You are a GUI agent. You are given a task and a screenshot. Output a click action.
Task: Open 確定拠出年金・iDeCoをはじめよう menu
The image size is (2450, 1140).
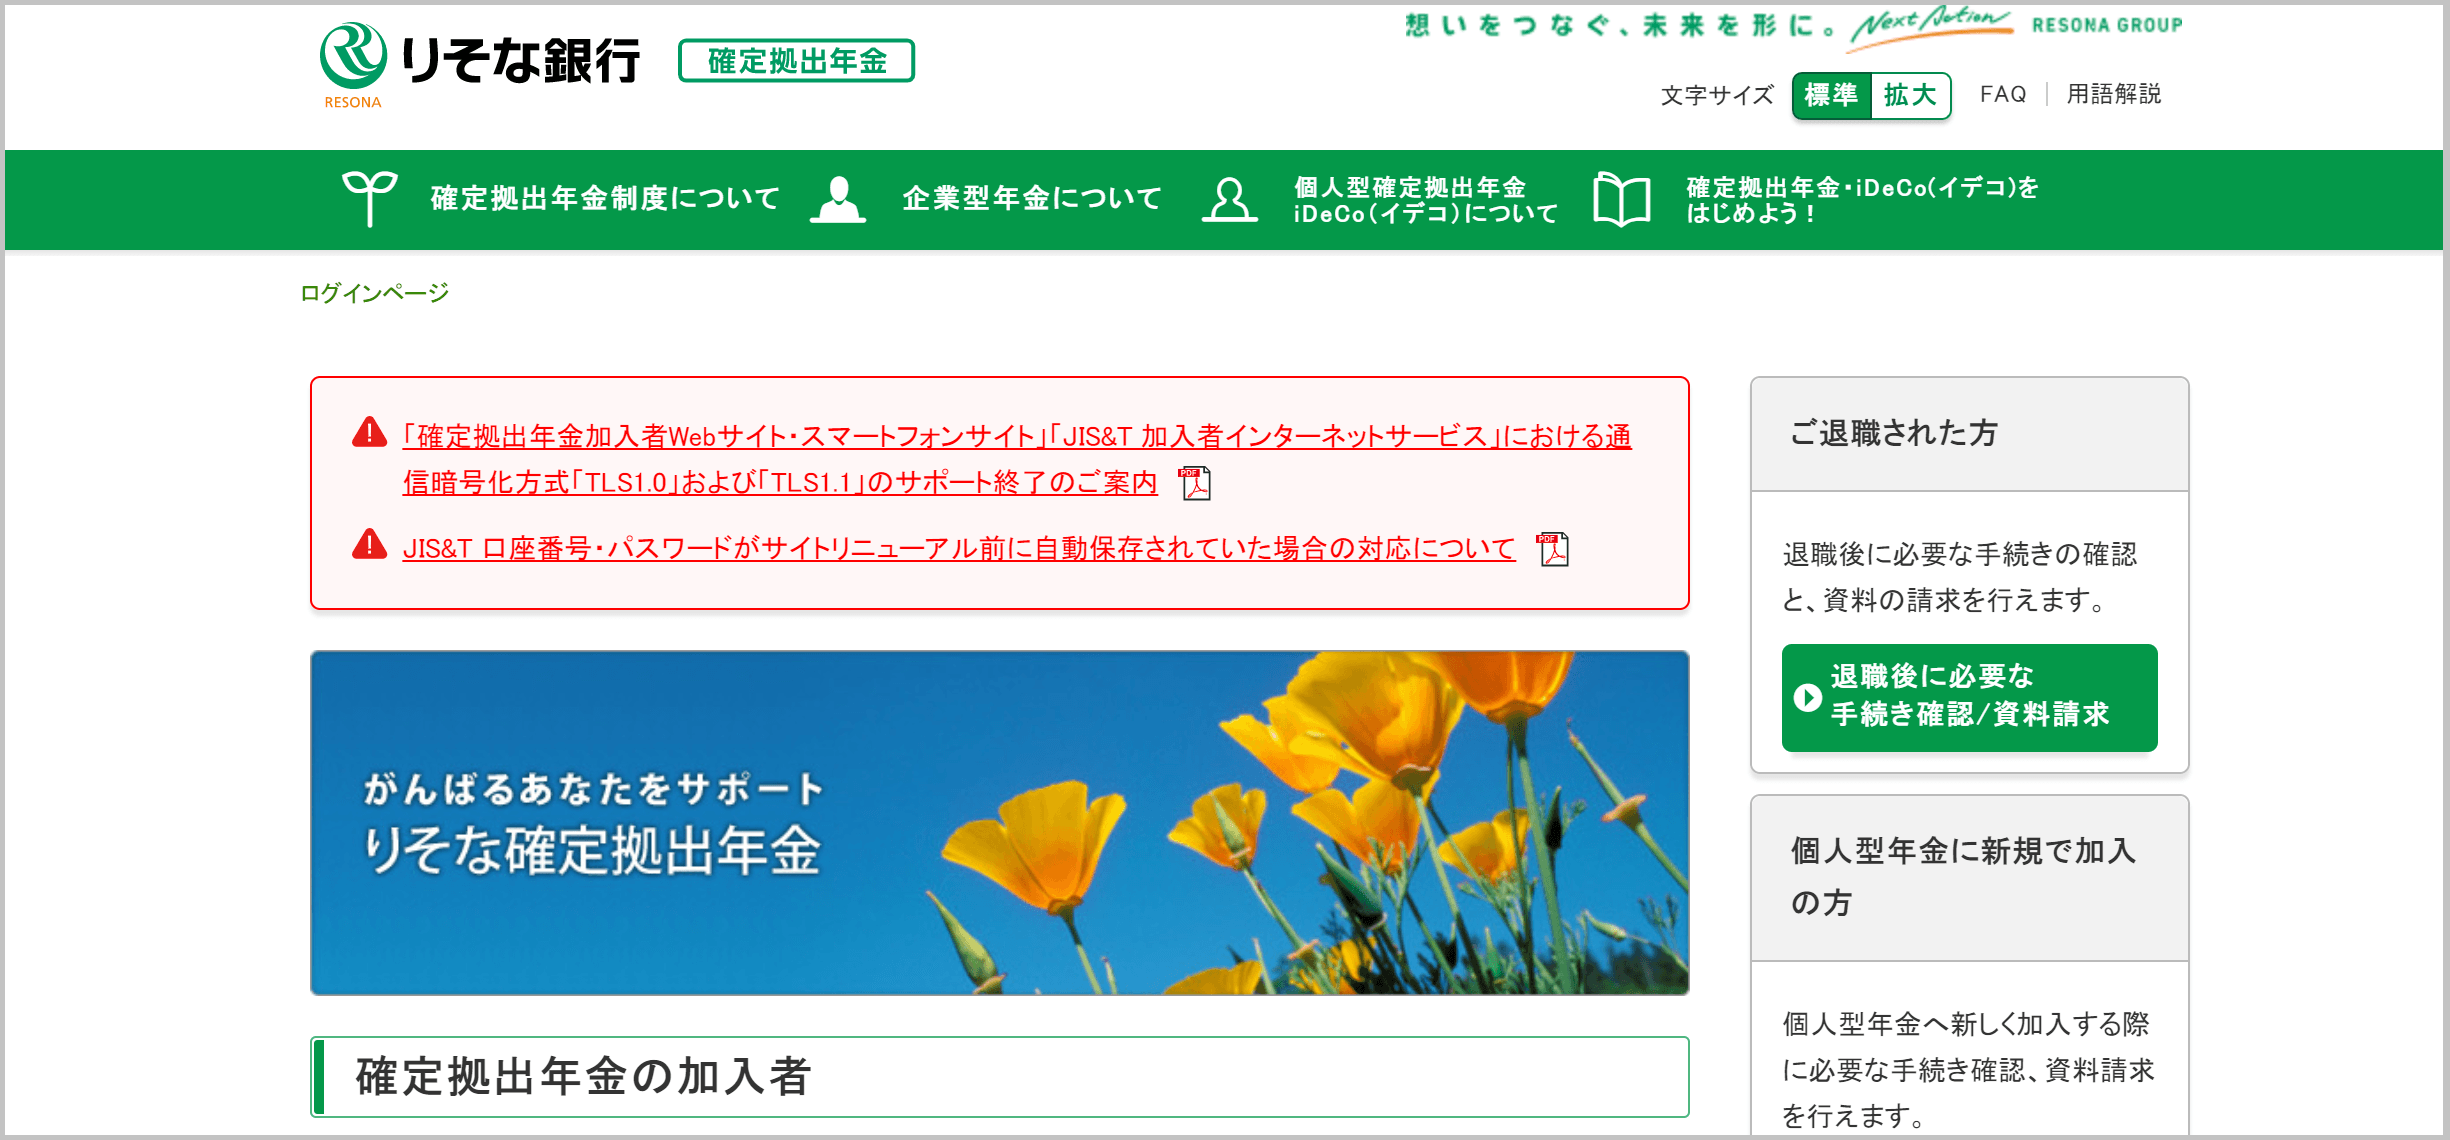pyautogui.click(x=1862, y=200)
